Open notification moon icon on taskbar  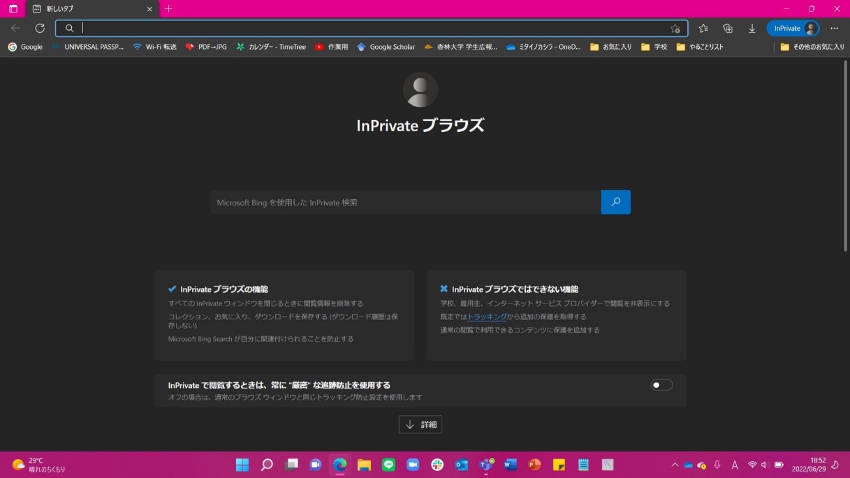point(835,464)
